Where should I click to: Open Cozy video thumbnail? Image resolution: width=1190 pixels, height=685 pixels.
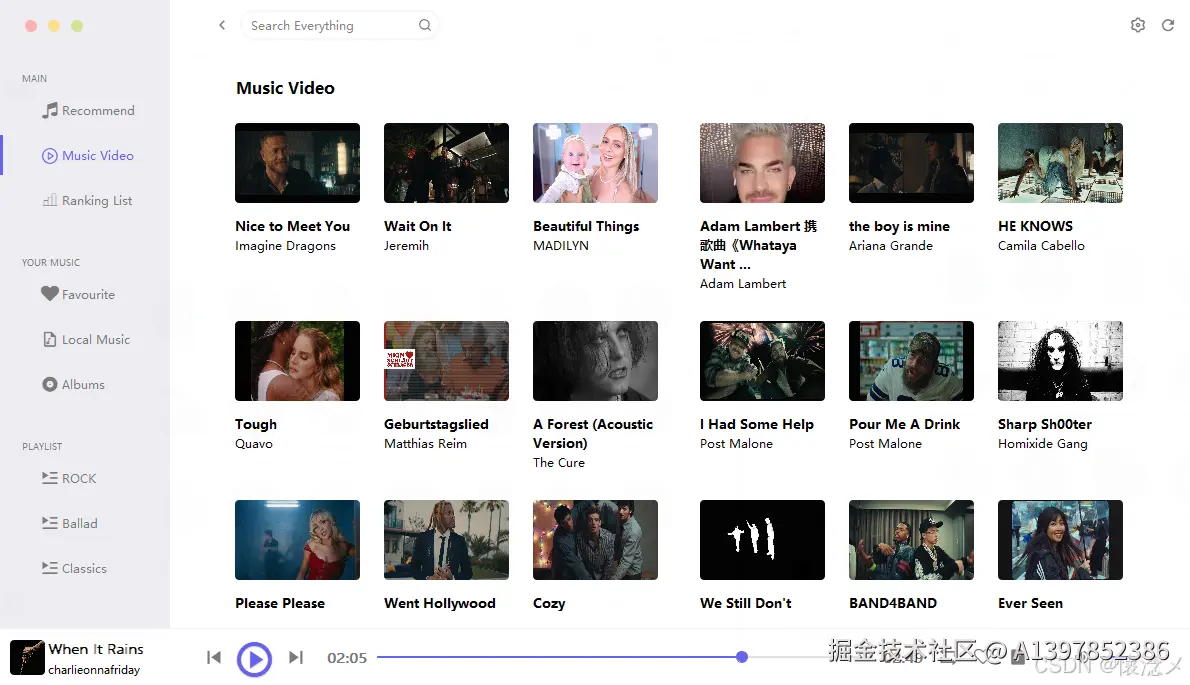[595, 540]
